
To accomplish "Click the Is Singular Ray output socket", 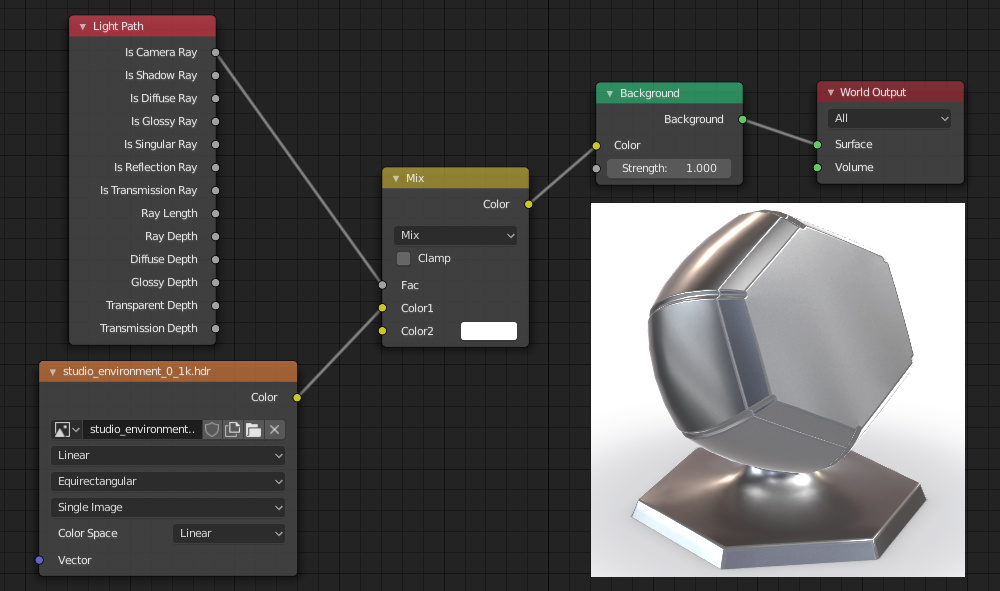I will point(216,144).
